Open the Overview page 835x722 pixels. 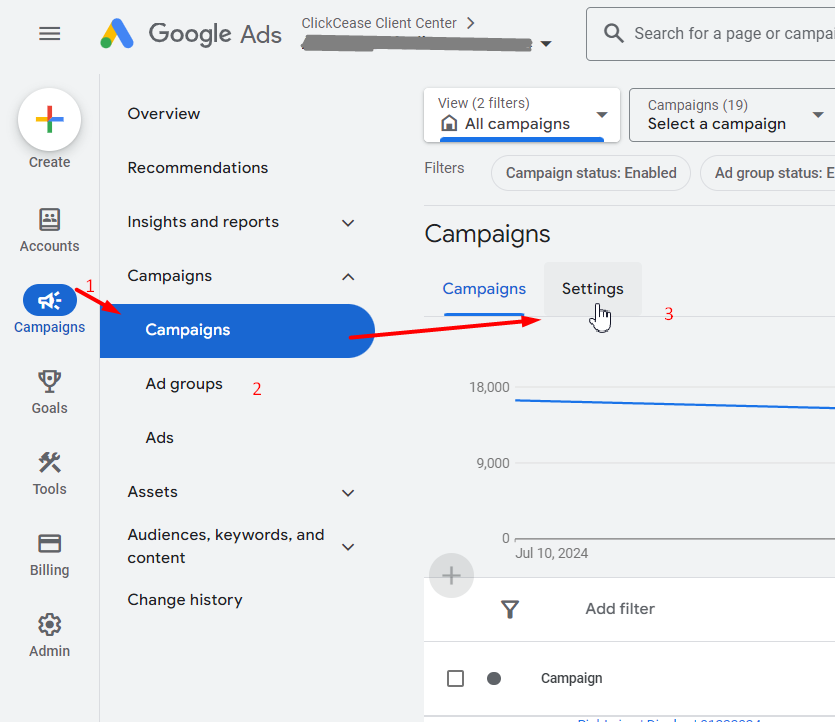(x=164, y=114)
